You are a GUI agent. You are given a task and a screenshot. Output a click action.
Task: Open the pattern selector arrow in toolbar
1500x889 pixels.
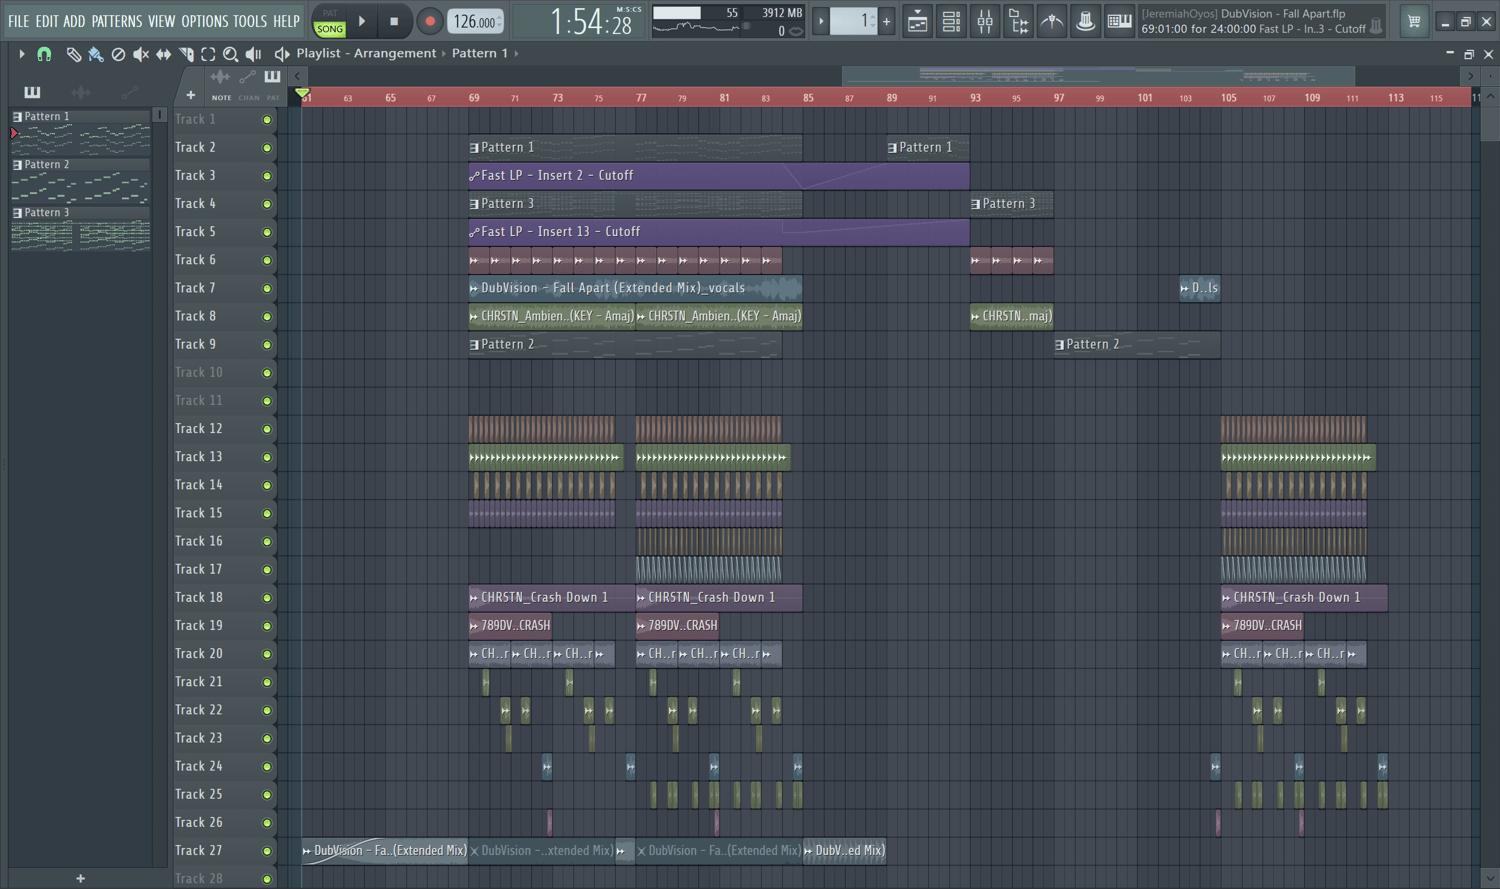(821, 21)
